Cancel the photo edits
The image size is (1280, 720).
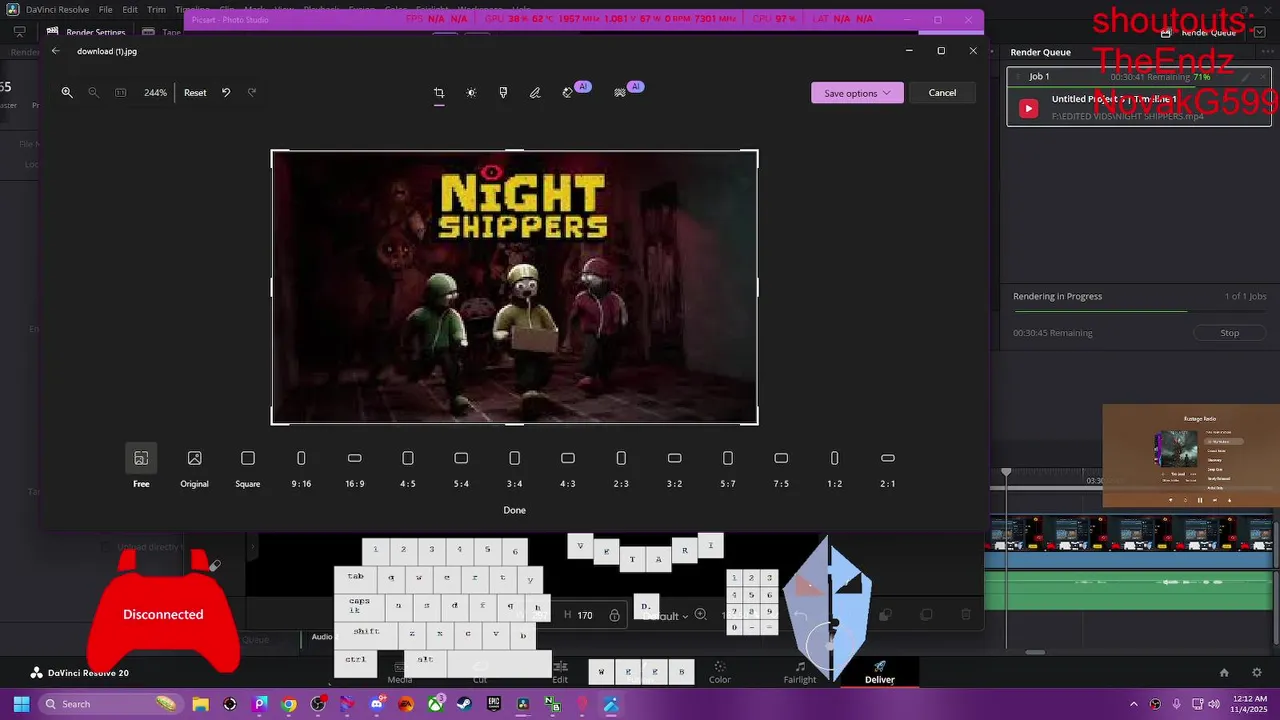[x=942, y=93]
